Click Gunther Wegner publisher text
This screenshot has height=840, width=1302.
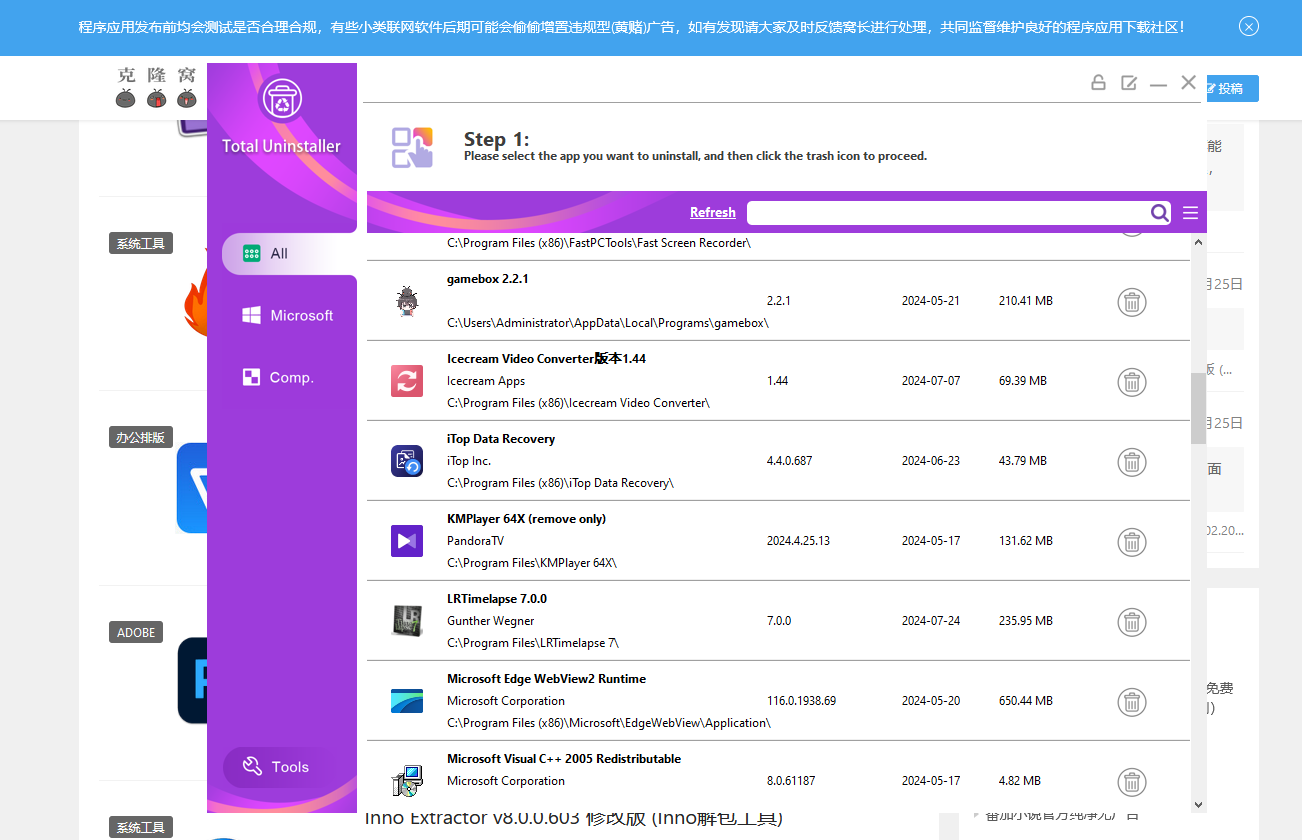coord(491,621)
